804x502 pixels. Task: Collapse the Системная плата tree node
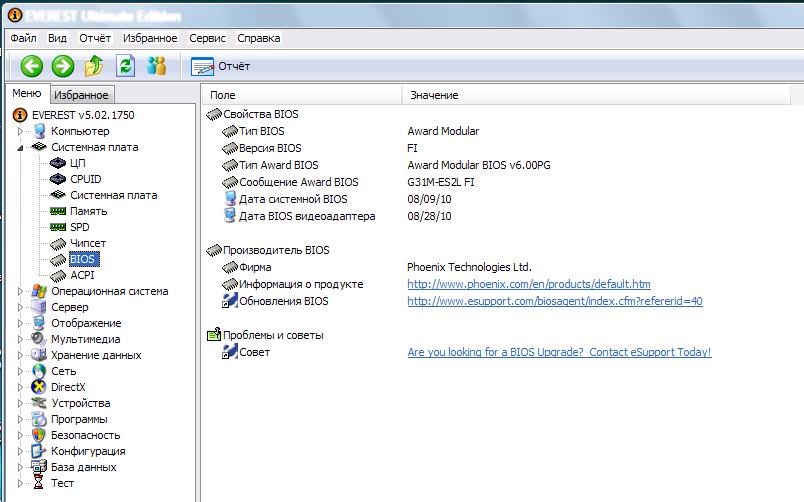point(20,147)
